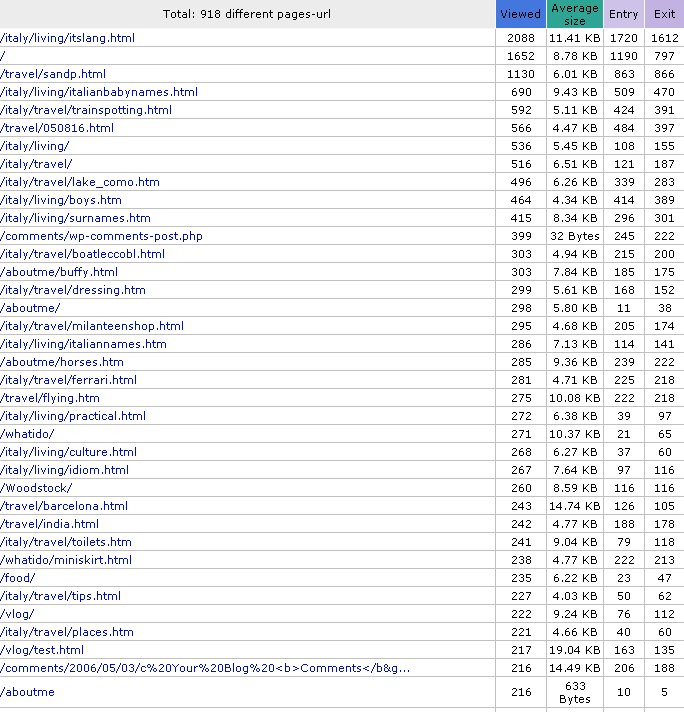Open the trainspotting.html page link
Viewport: 684px width, 712px height.
tap(86, 110)
